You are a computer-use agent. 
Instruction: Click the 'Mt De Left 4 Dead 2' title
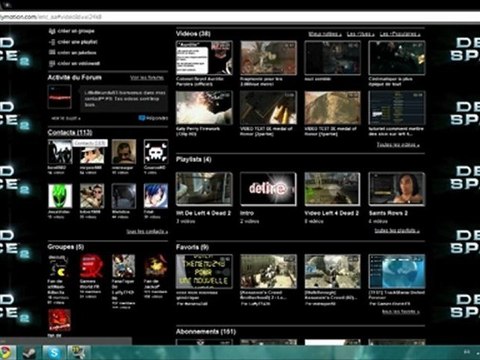[203, 213]
